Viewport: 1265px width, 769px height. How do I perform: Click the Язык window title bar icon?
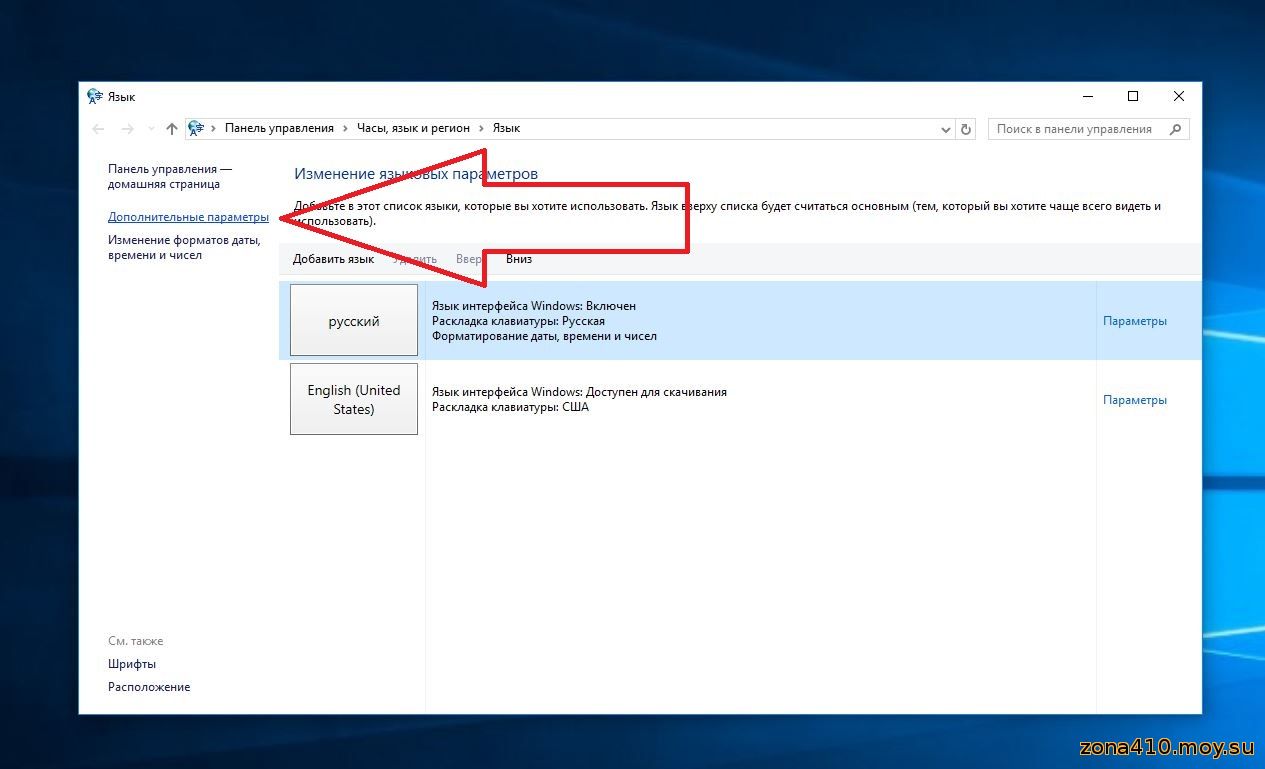[x=95, y=97]
